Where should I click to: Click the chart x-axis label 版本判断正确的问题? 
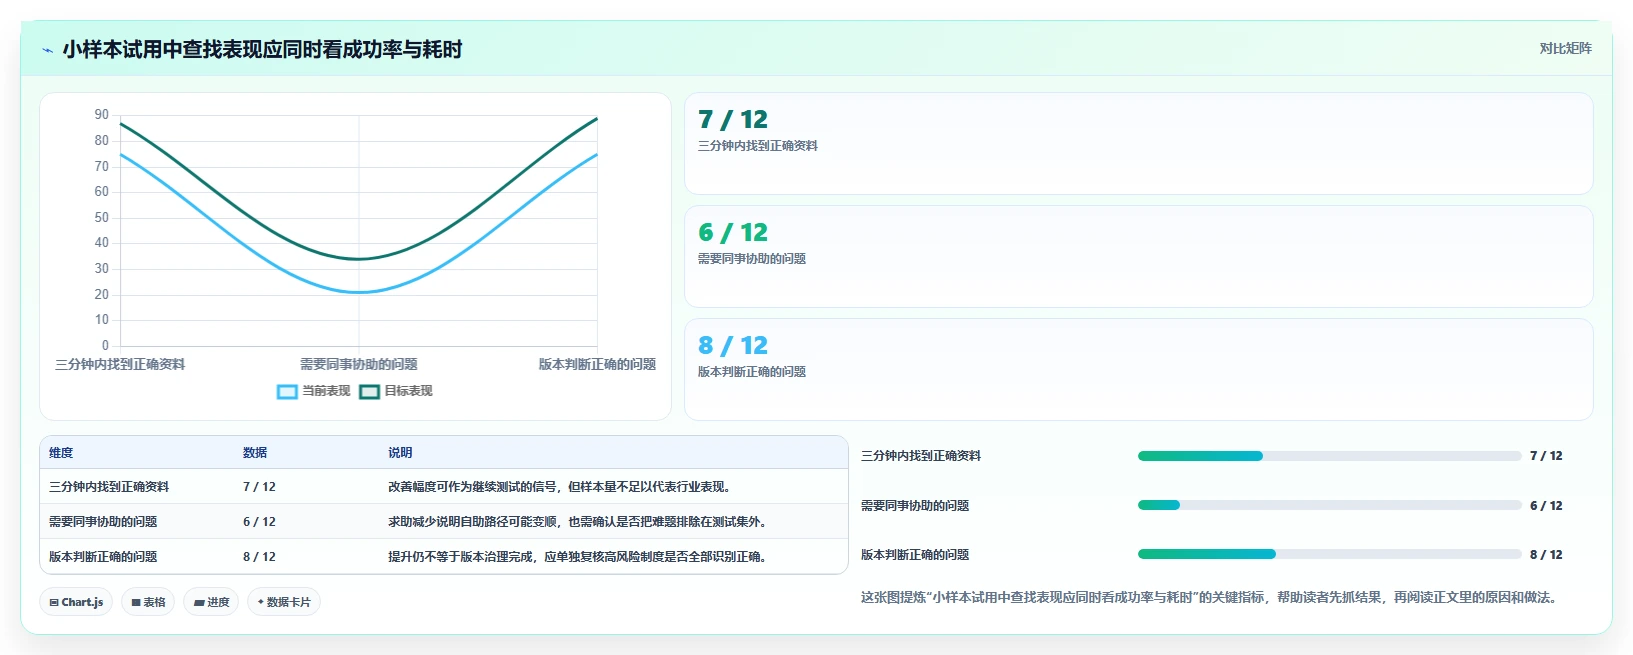597,365
